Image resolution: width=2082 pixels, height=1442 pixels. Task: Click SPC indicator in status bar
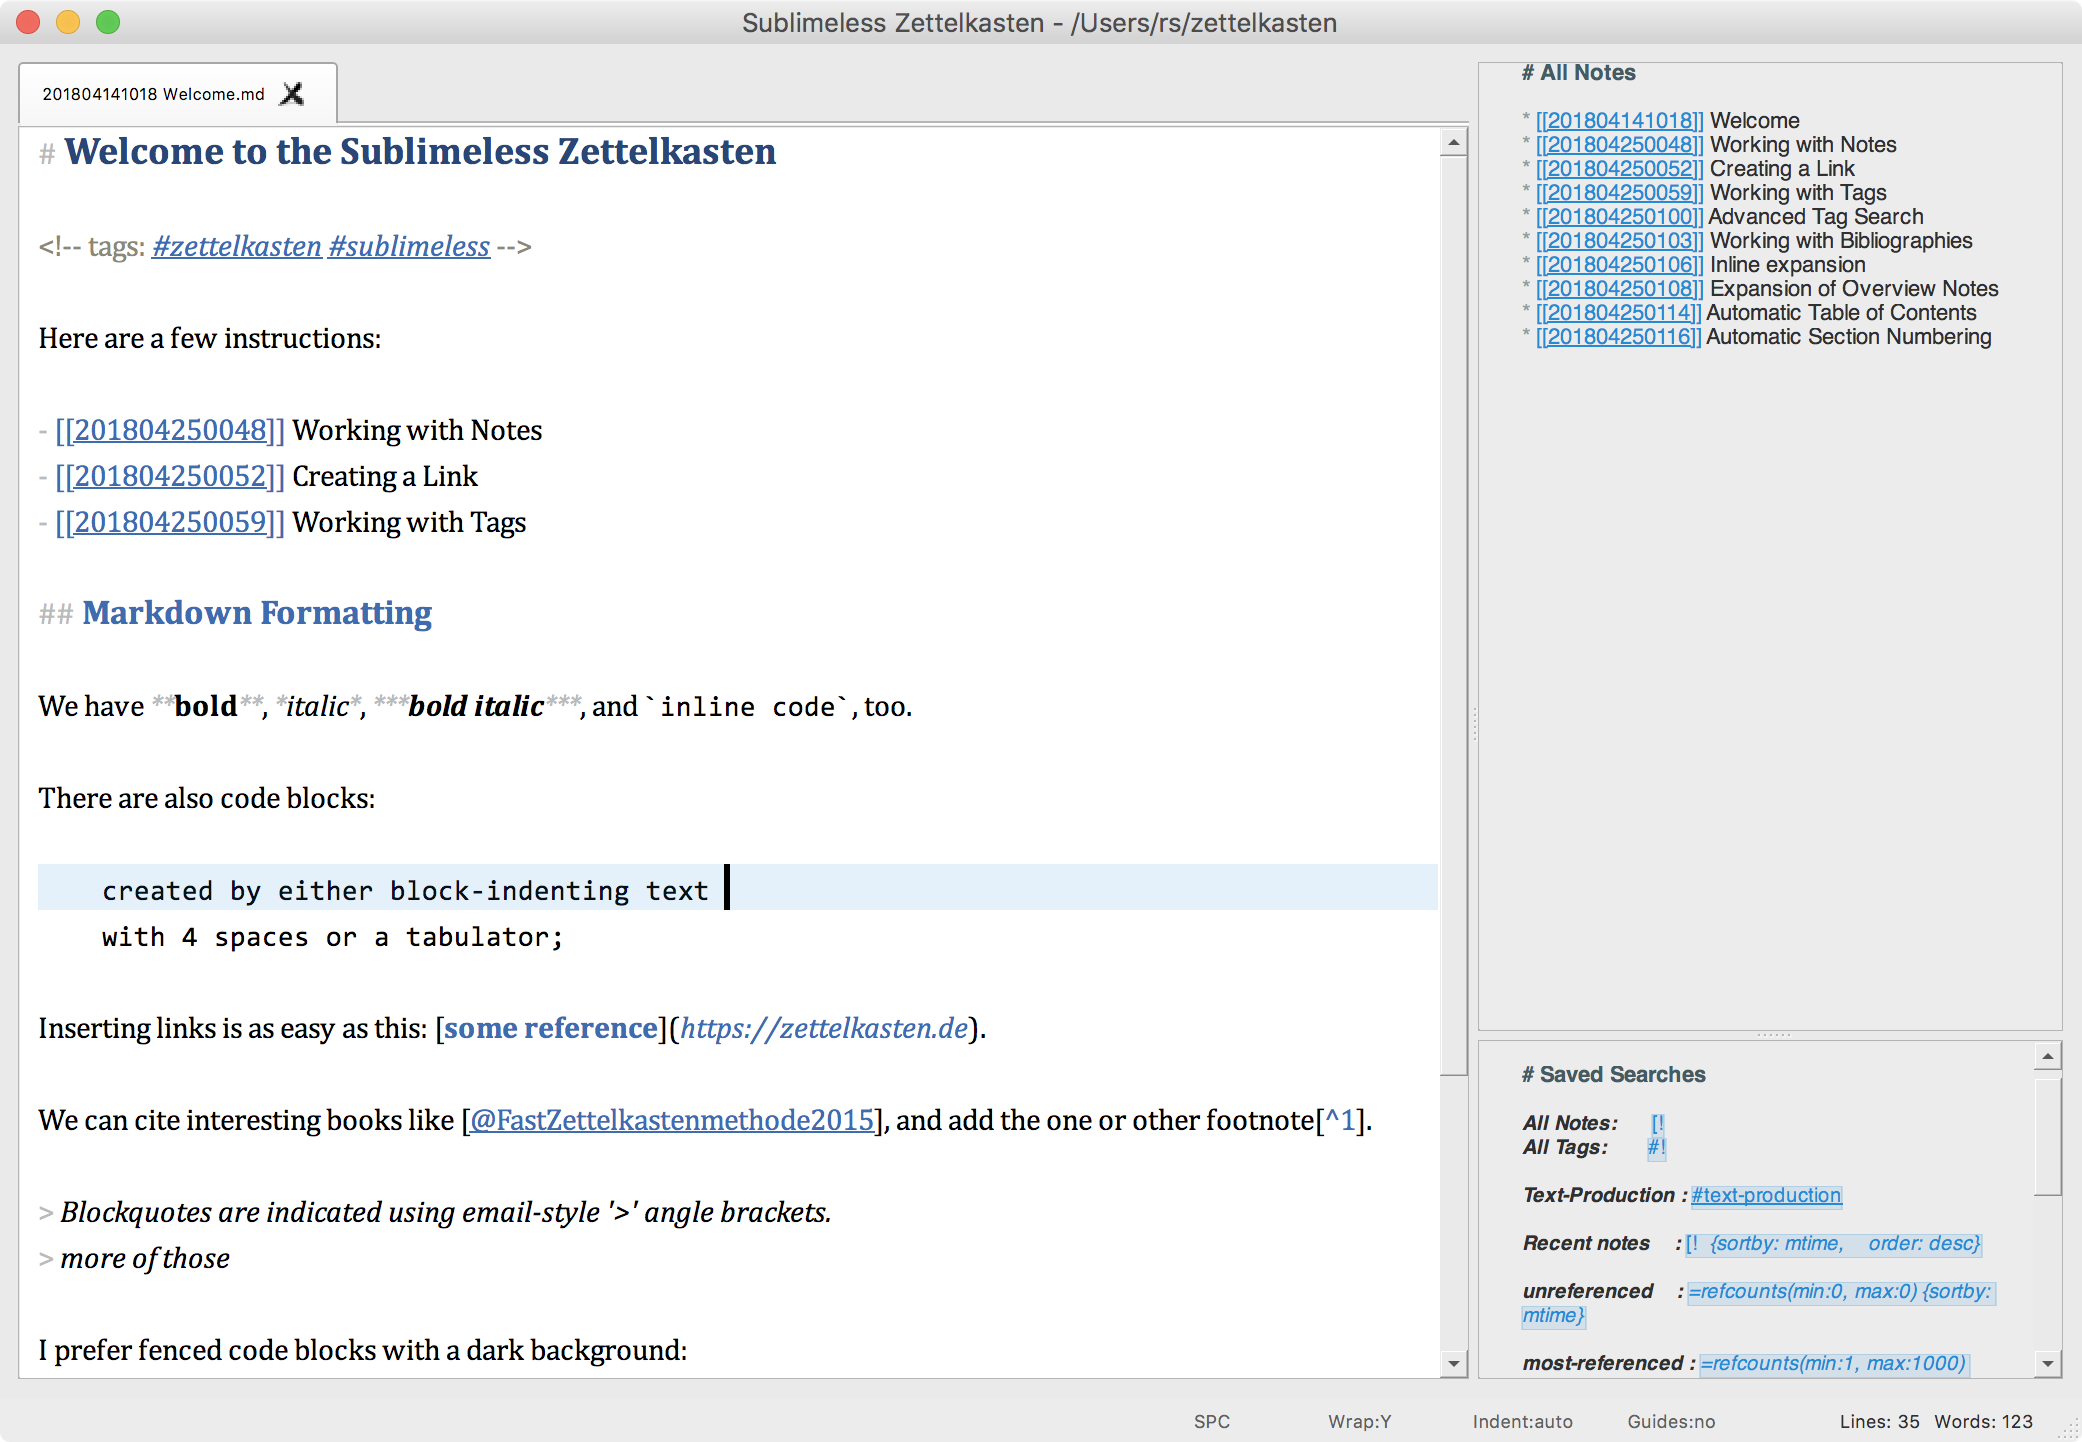coord(1211,1421)
